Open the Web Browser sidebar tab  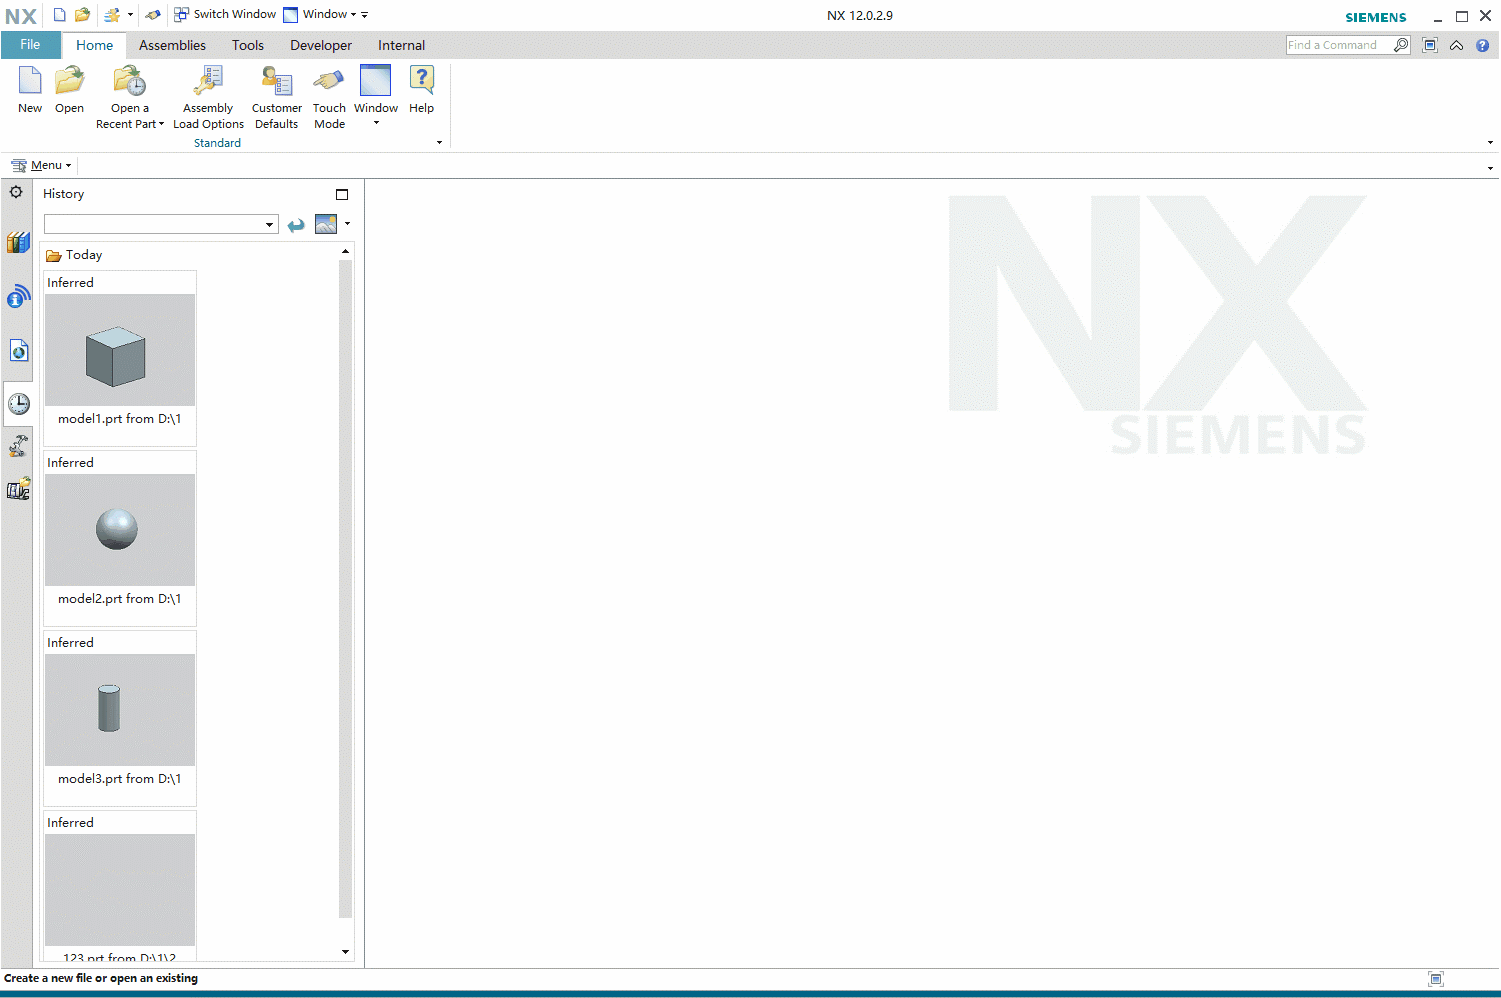[x=18, y=350]
